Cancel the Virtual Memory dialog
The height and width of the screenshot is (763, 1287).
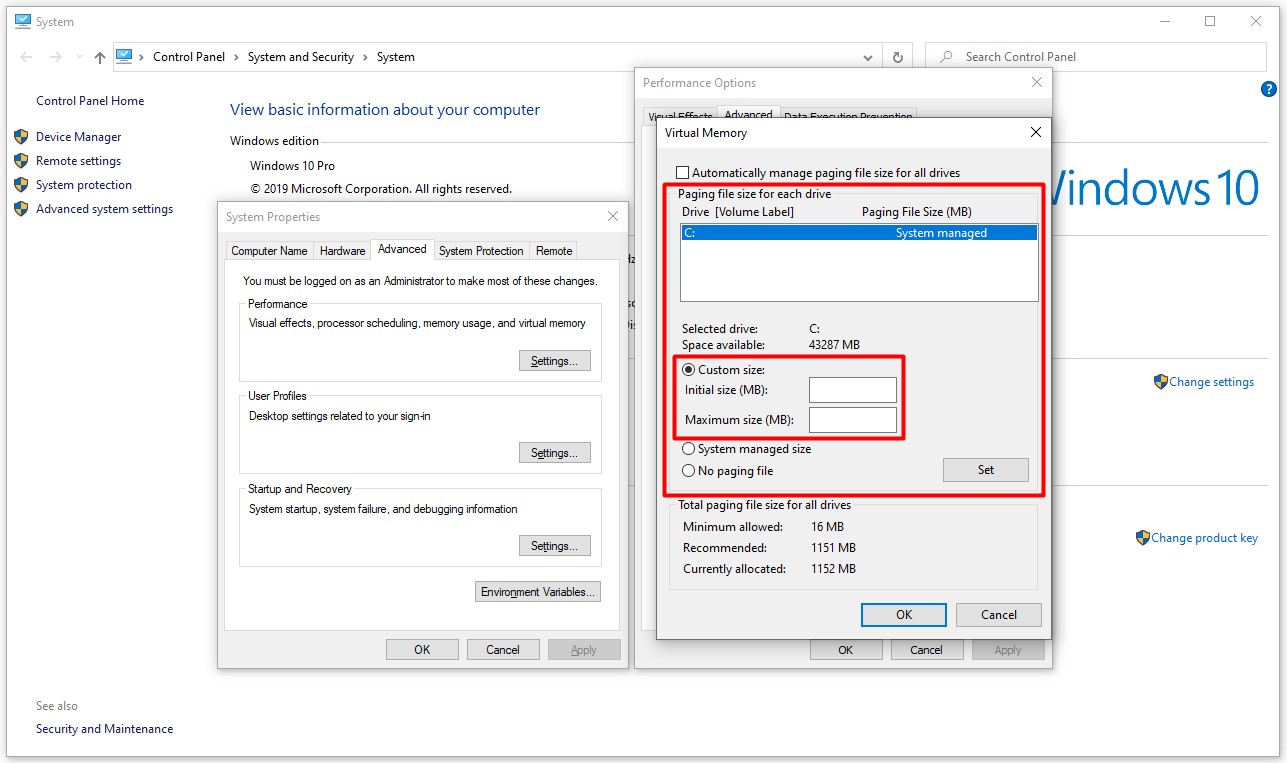pos(999,615)
